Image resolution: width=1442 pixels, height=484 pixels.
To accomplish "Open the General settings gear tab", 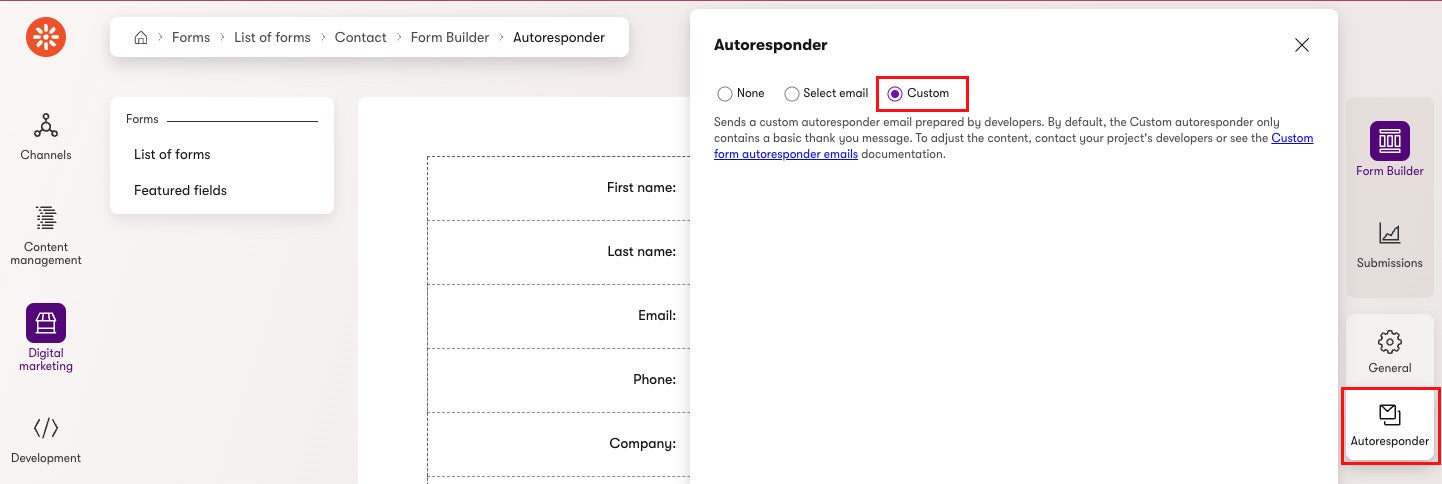I will [1389, 341].
